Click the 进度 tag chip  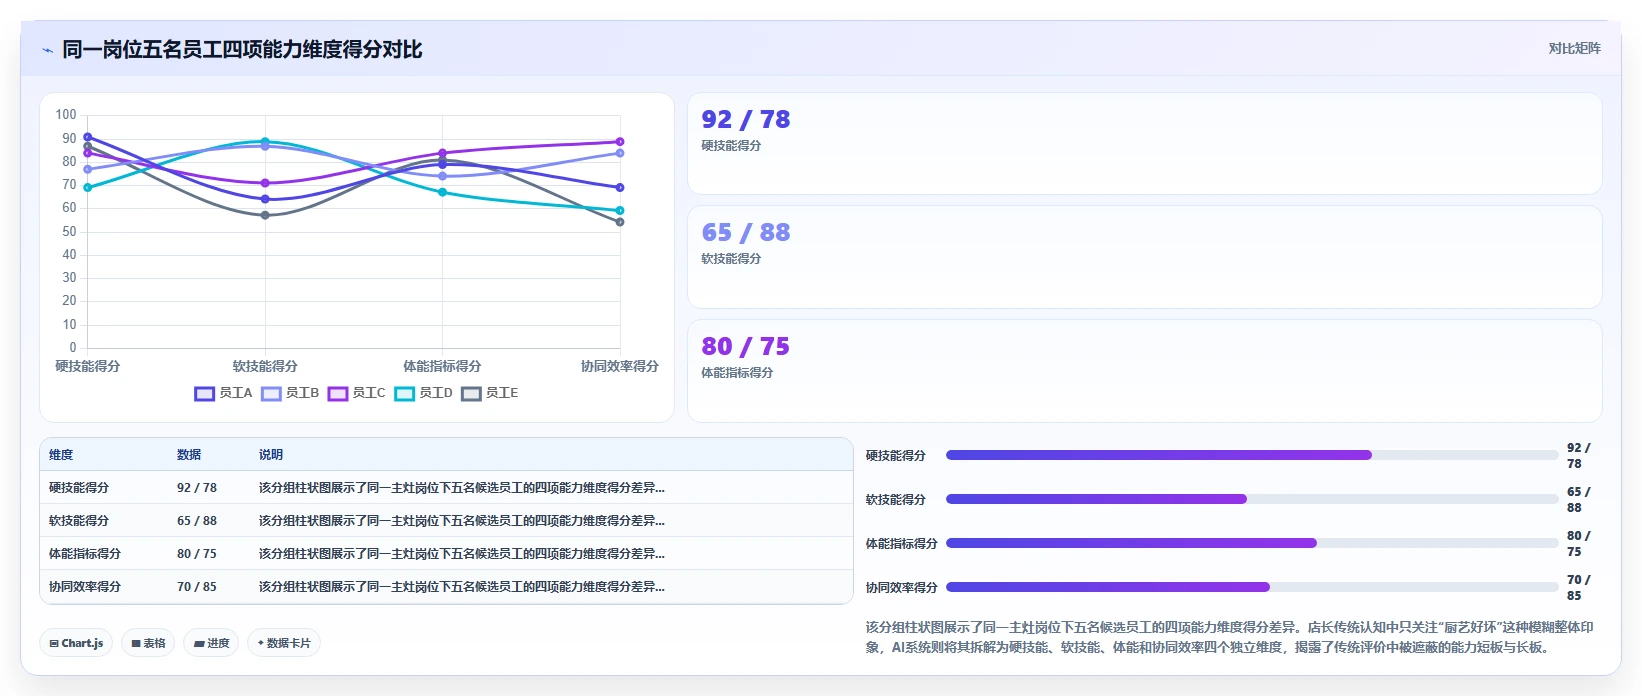click(211, 643)
